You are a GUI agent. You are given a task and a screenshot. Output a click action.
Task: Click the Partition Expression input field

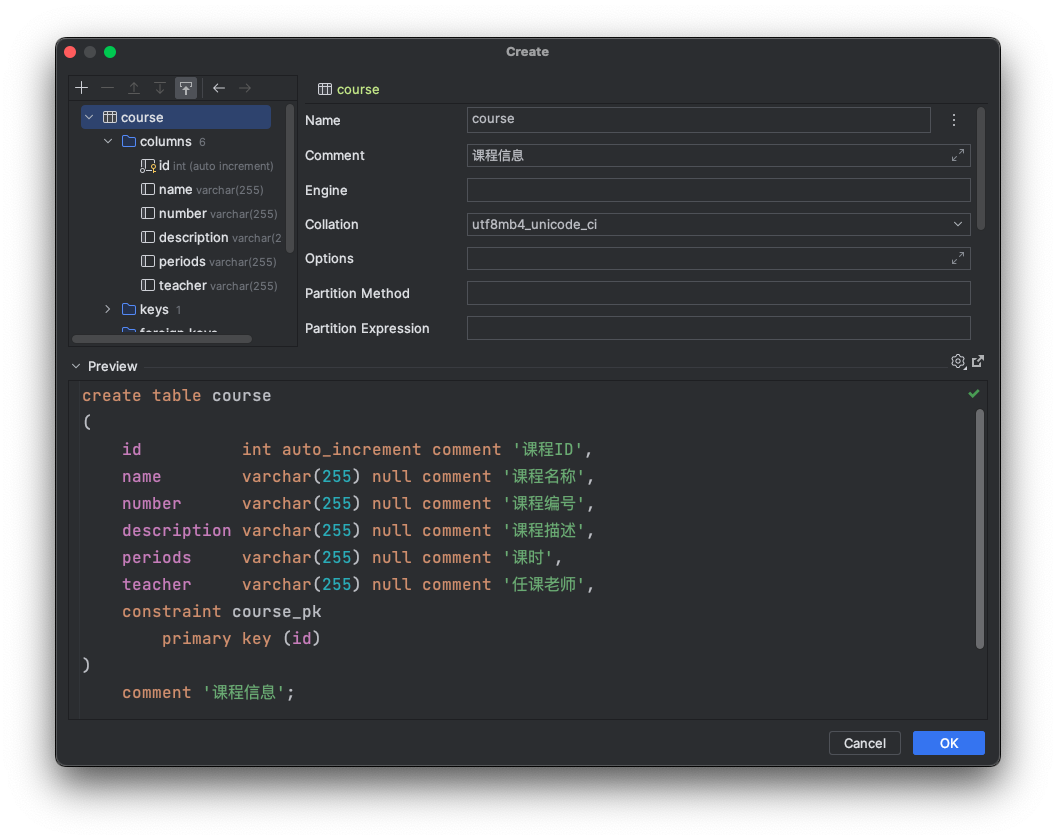pos(718,328)
